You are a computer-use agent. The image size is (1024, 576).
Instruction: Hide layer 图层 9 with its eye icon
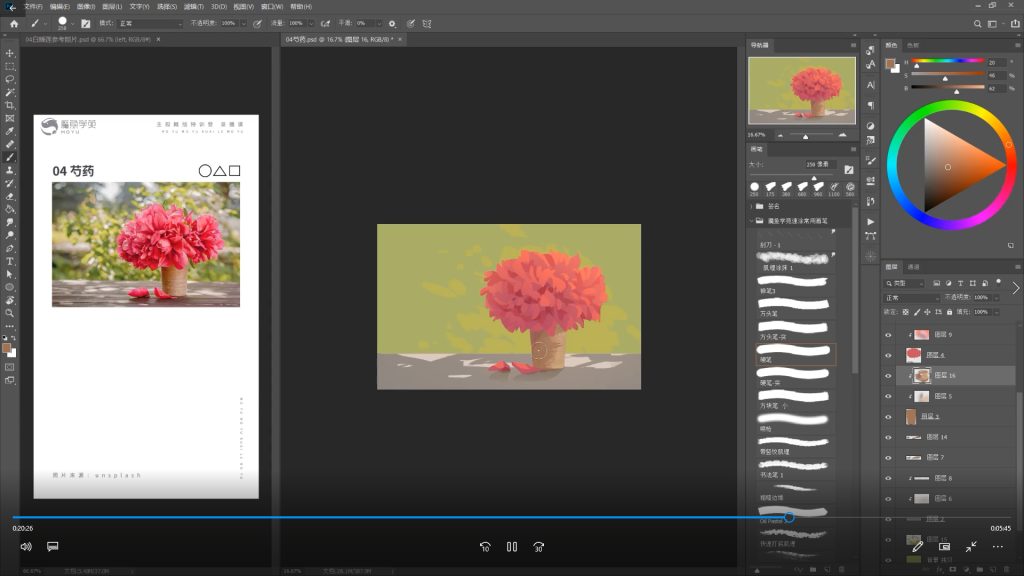tap(888, 335)
